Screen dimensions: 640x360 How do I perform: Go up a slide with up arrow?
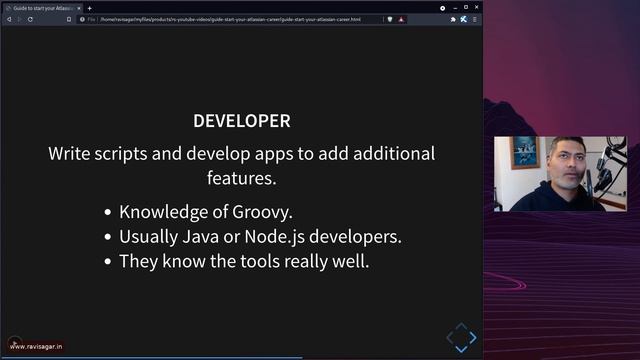pyautogui.click(x=461, y=326)
